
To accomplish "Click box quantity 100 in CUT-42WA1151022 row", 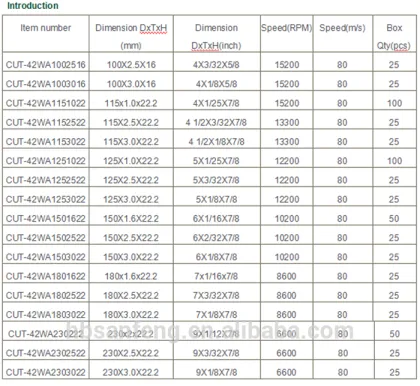I will point(394,103).
